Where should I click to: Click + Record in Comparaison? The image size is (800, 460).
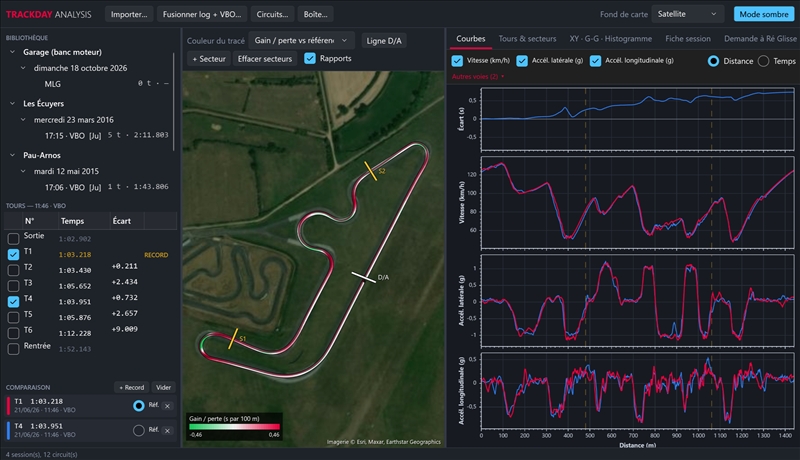click(x=132, y=388)
